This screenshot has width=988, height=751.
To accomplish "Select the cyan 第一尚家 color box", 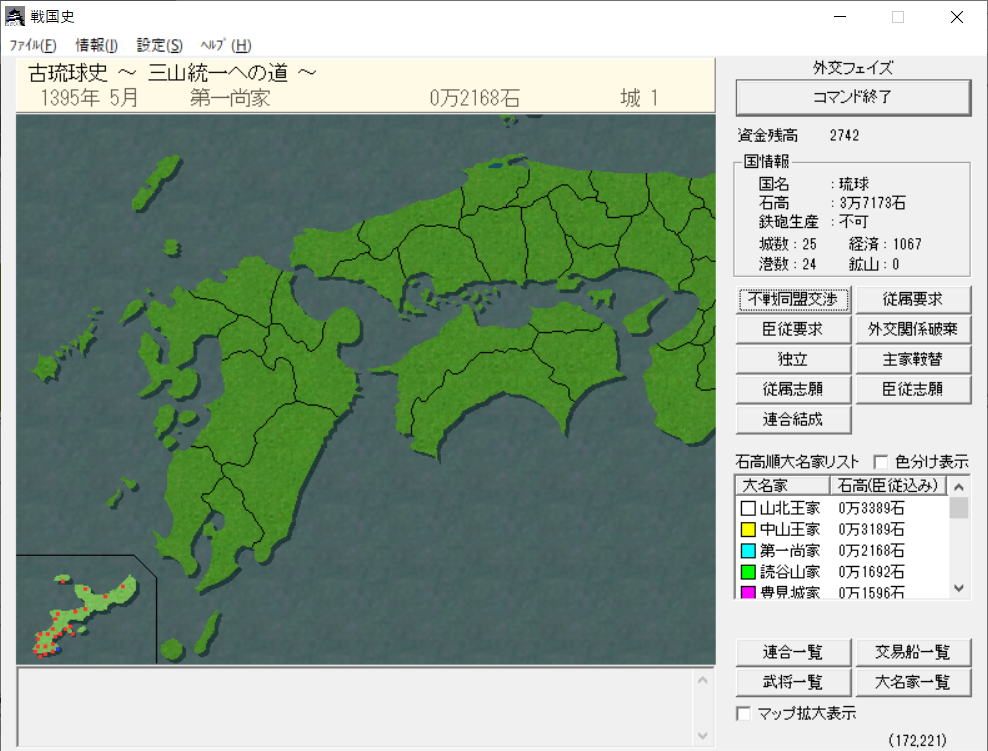I will (748, 550).
